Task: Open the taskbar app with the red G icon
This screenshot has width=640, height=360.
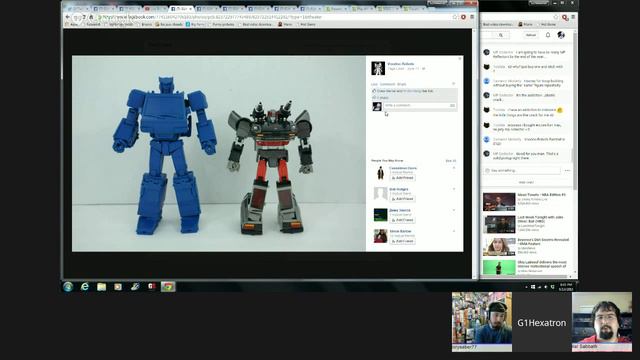Action: 152,287
